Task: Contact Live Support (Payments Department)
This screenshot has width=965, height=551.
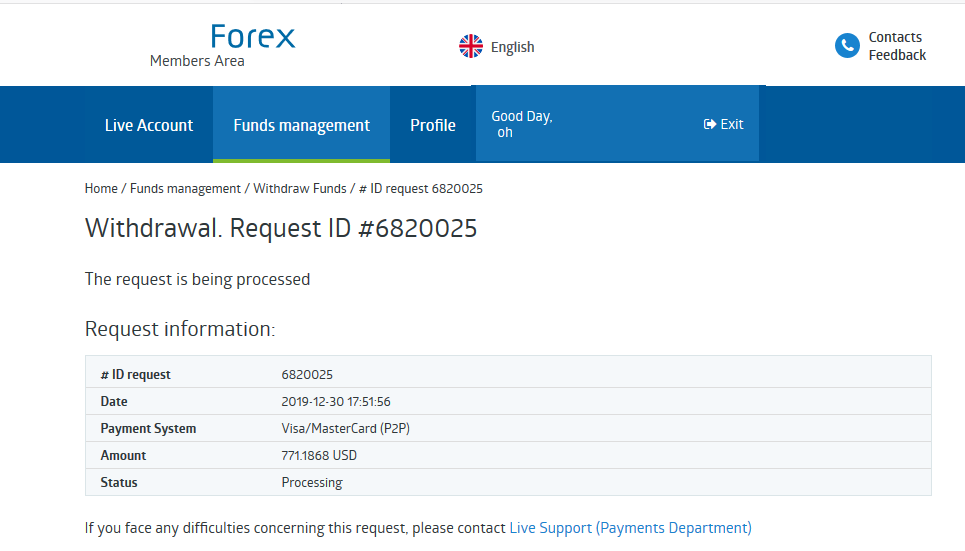Action: [630, 527]
